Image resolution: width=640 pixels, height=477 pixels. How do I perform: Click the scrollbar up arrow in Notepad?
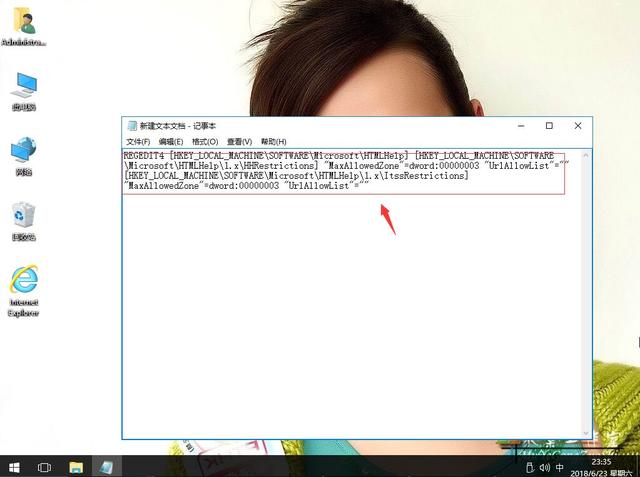click(586, 155)
